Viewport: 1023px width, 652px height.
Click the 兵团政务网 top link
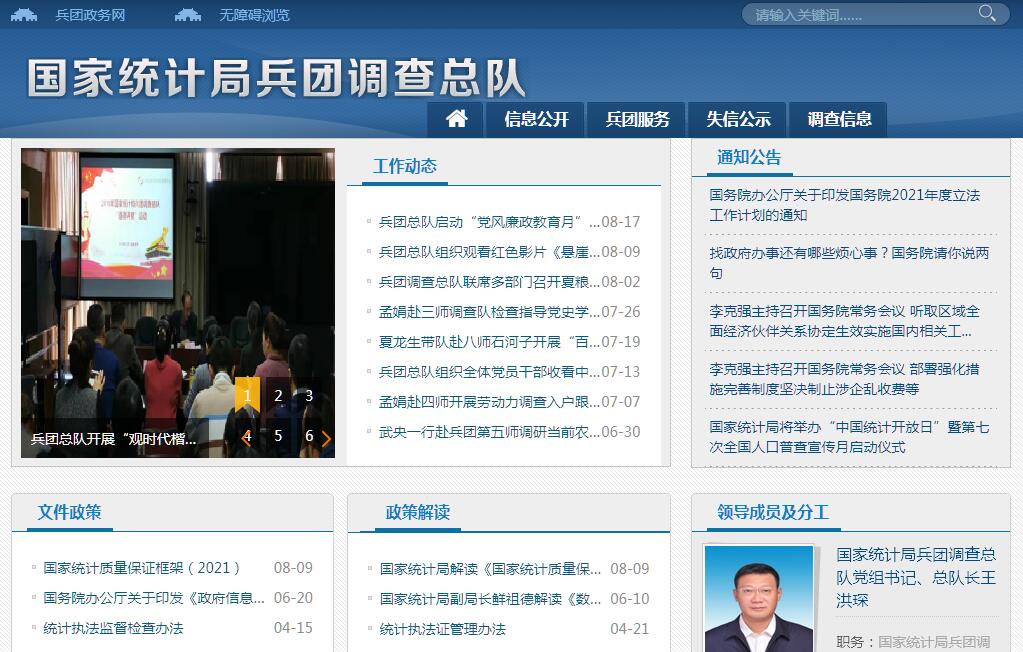point(90,15)
